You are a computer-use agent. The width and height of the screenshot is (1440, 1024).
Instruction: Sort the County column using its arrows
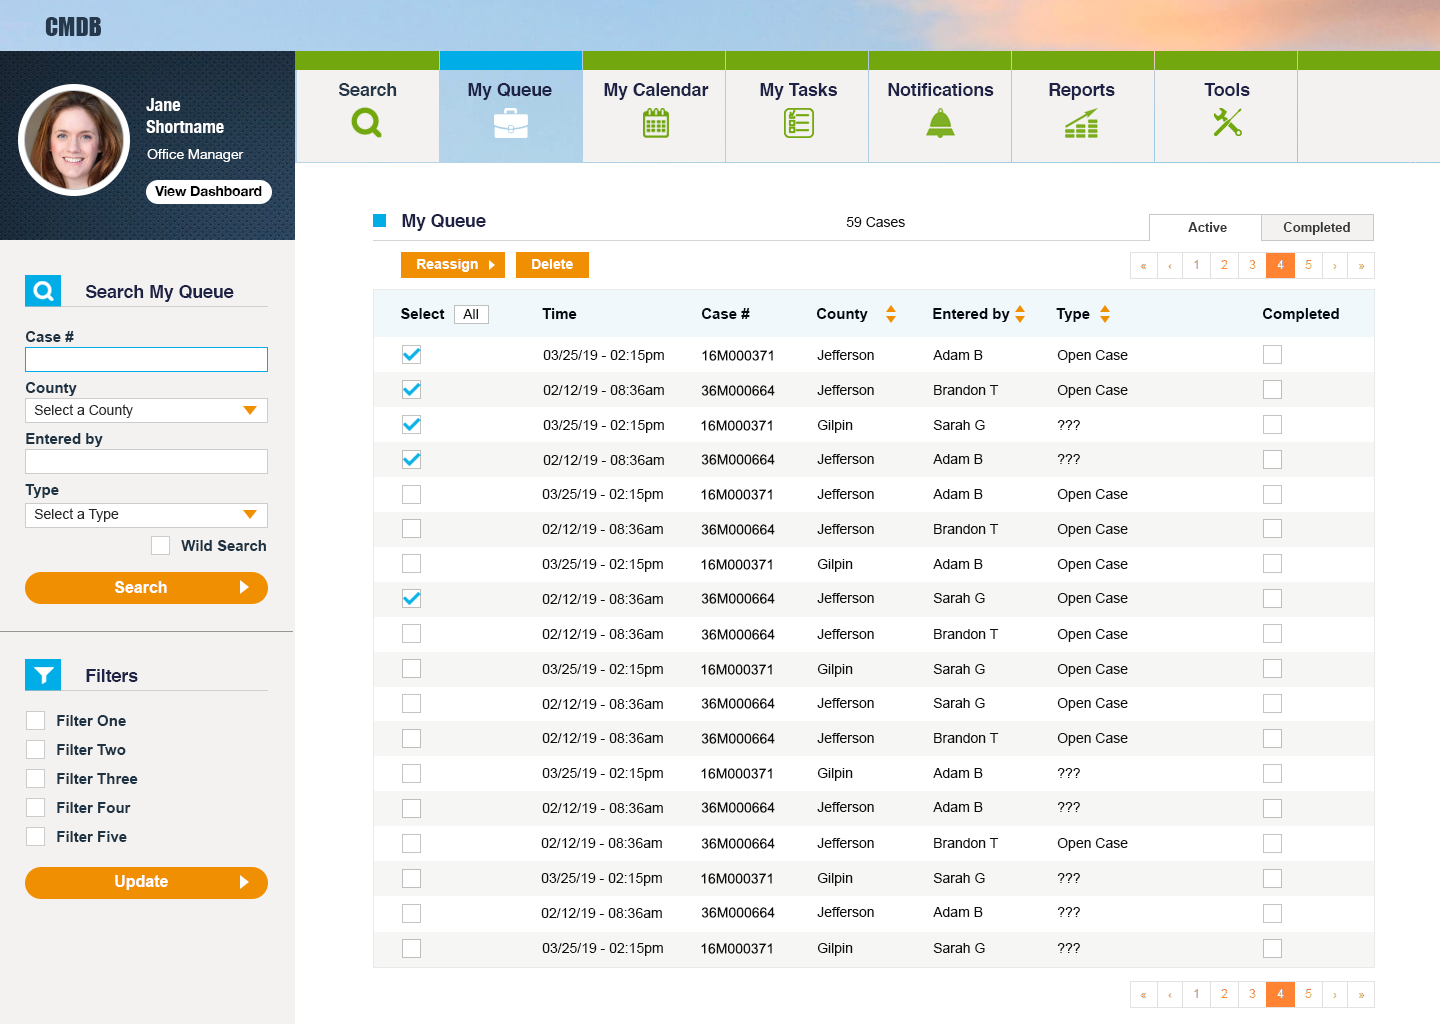[x=889, y=313]
